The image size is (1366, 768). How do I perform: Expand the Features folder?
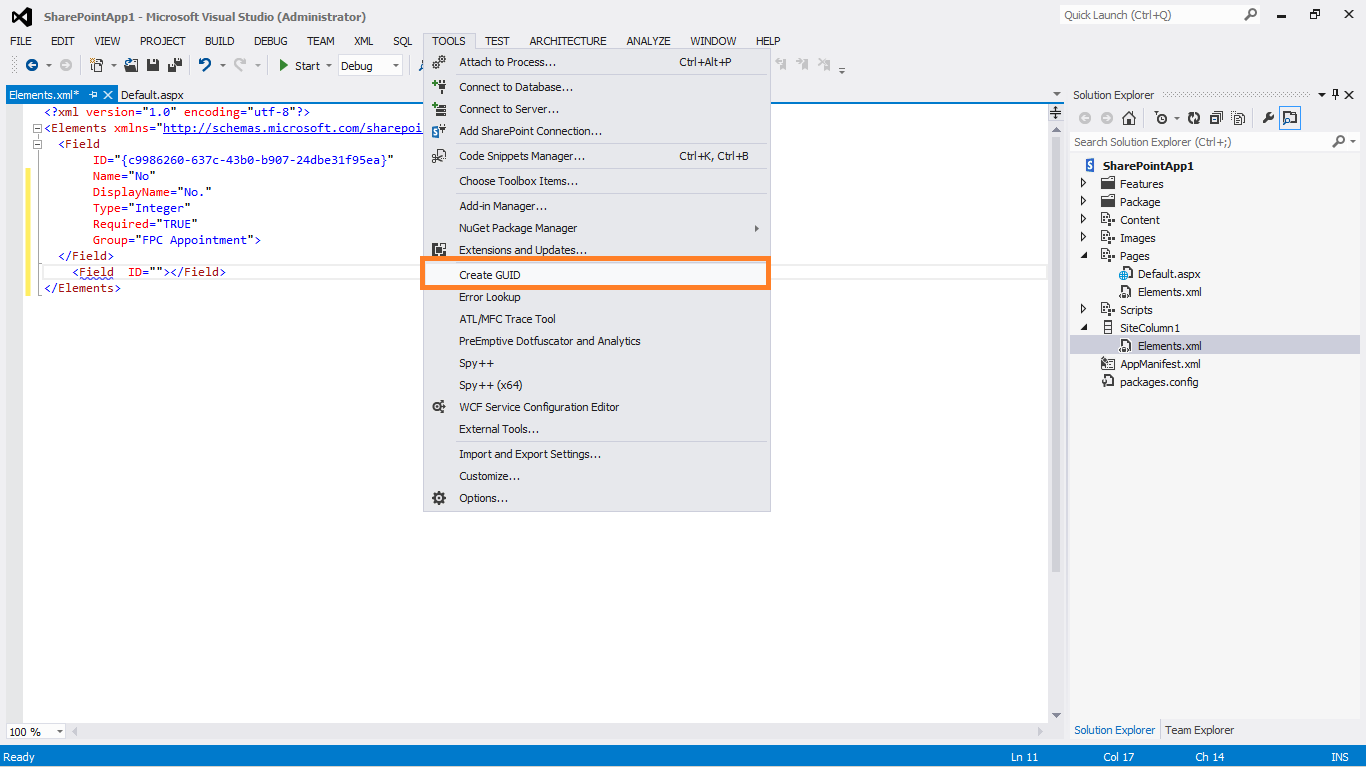[x=1084, y=184]
